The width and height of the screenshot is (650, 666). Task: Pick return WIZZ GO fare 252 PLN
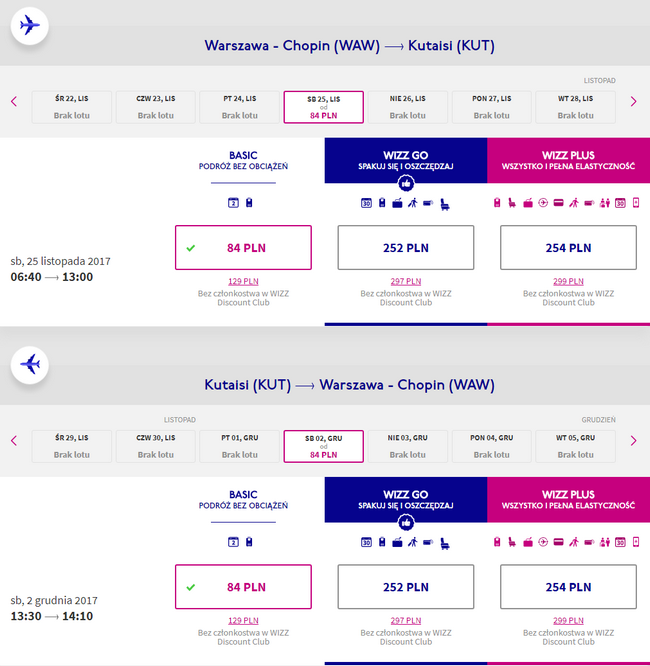(406, 588)
